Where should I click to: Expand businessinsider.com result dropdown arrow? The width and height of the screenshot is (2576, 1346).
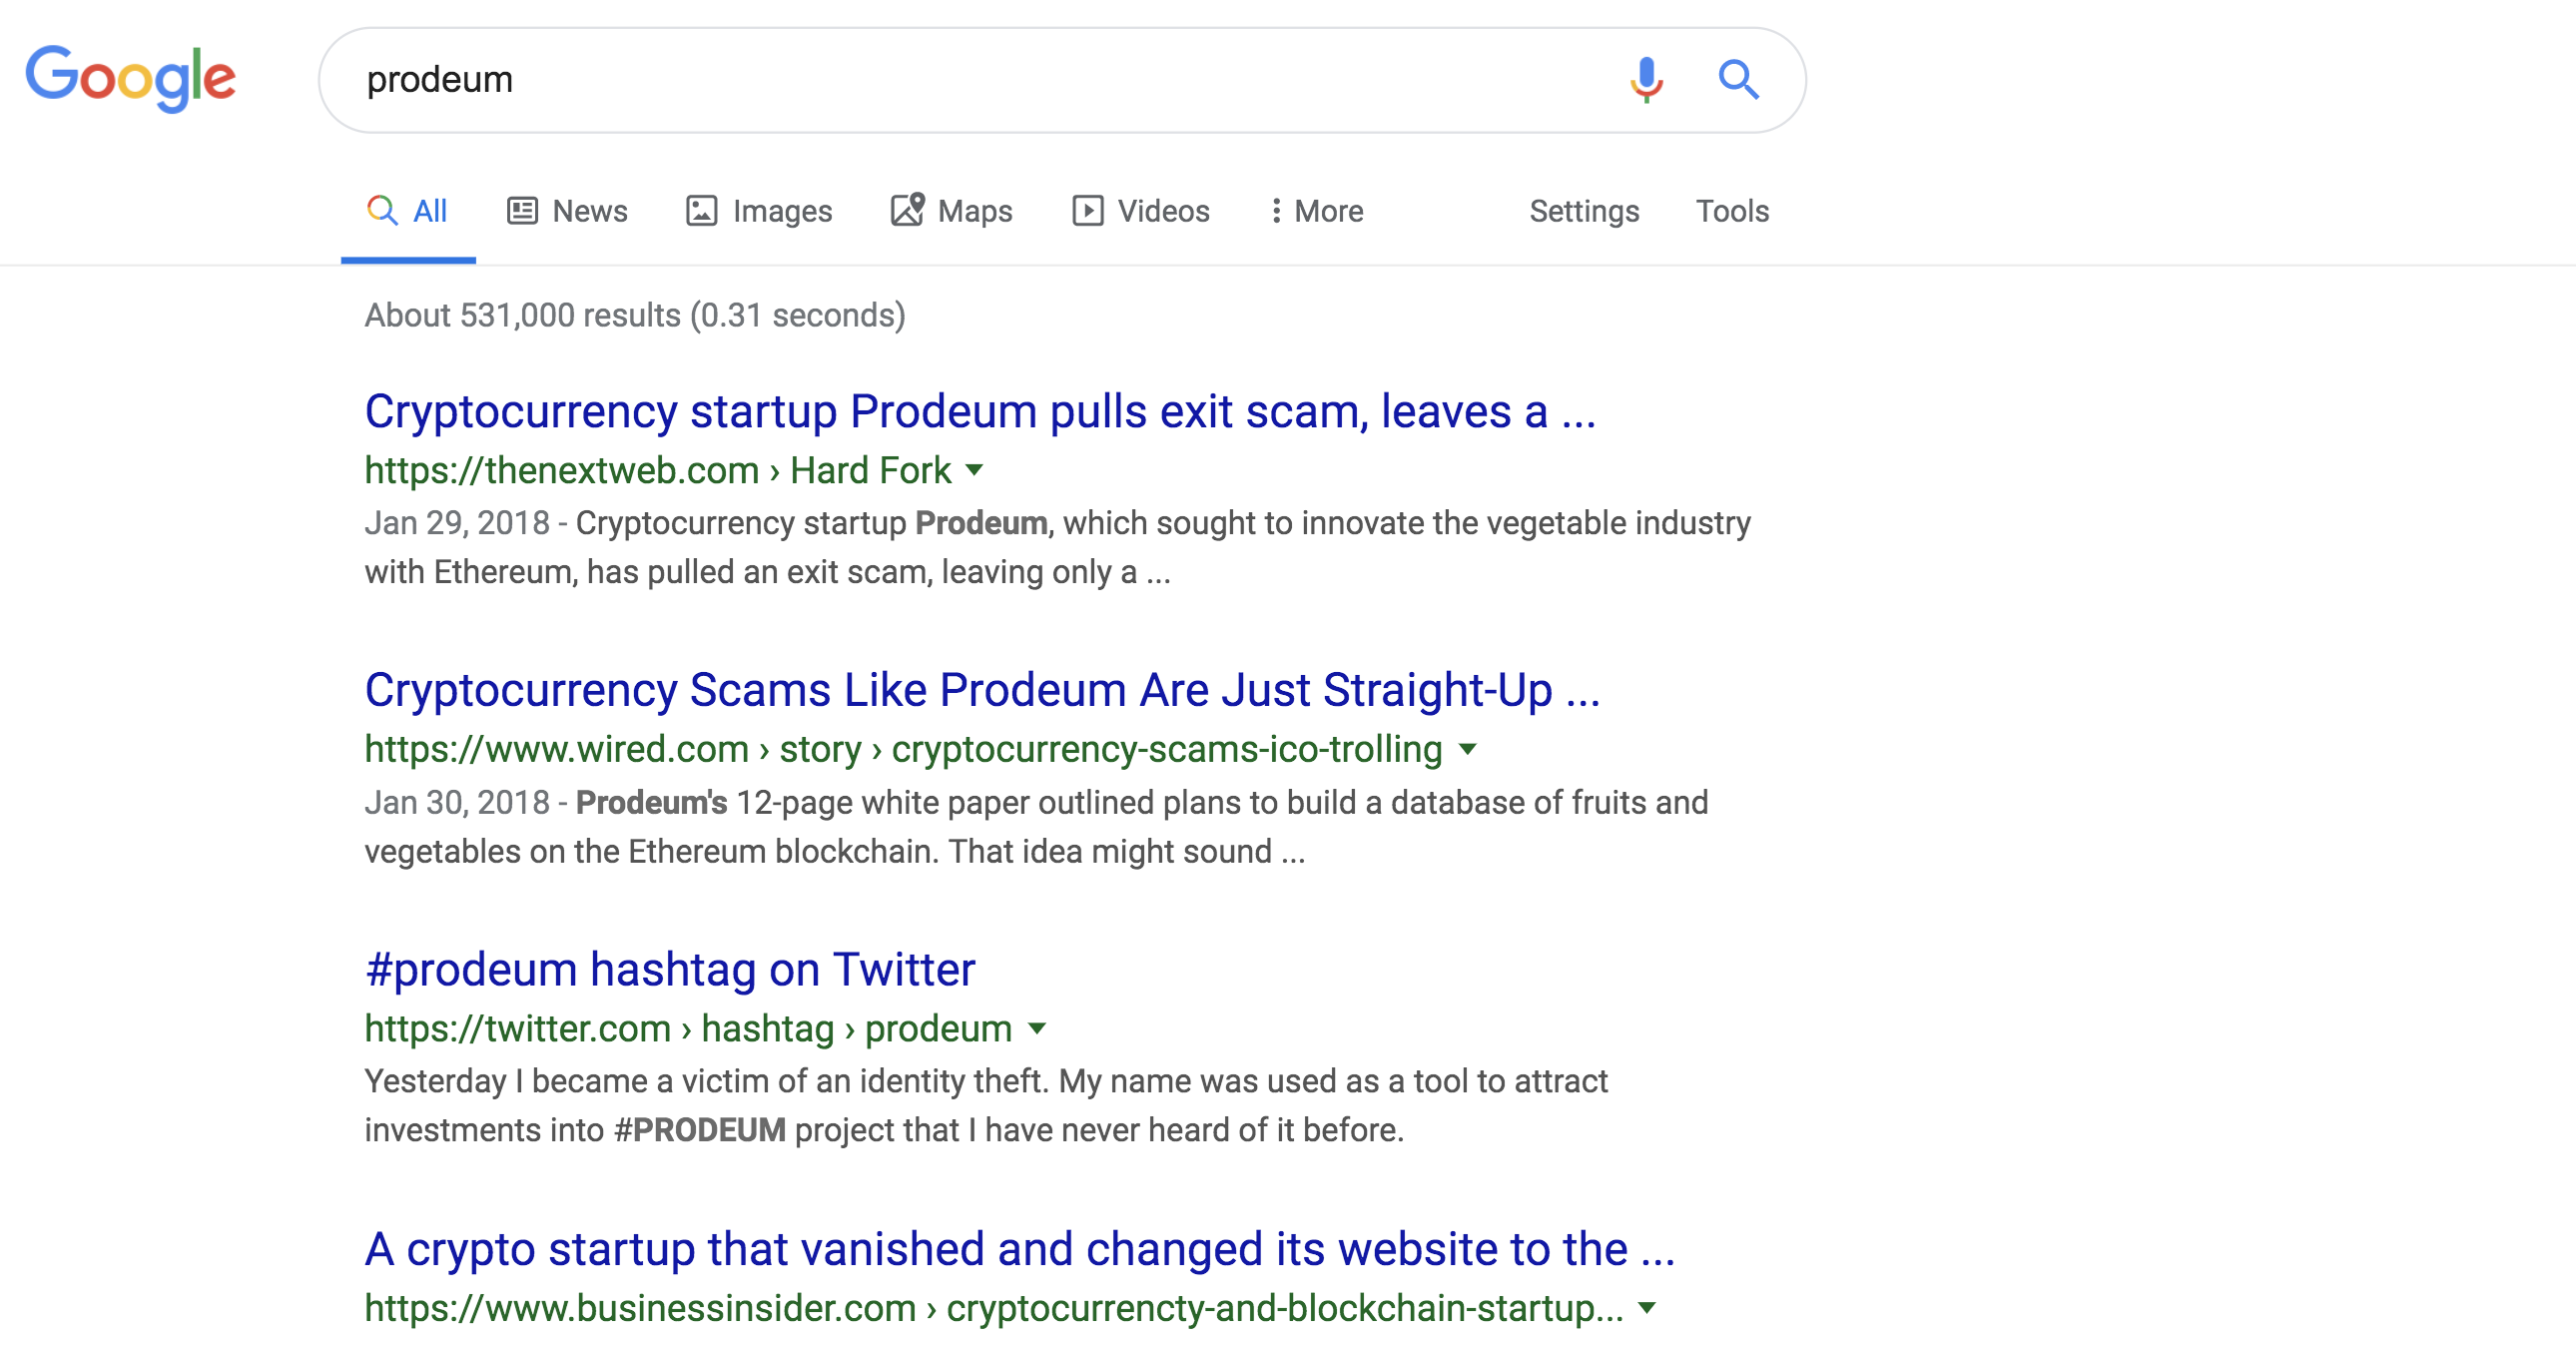[x=1648, y=1307]
